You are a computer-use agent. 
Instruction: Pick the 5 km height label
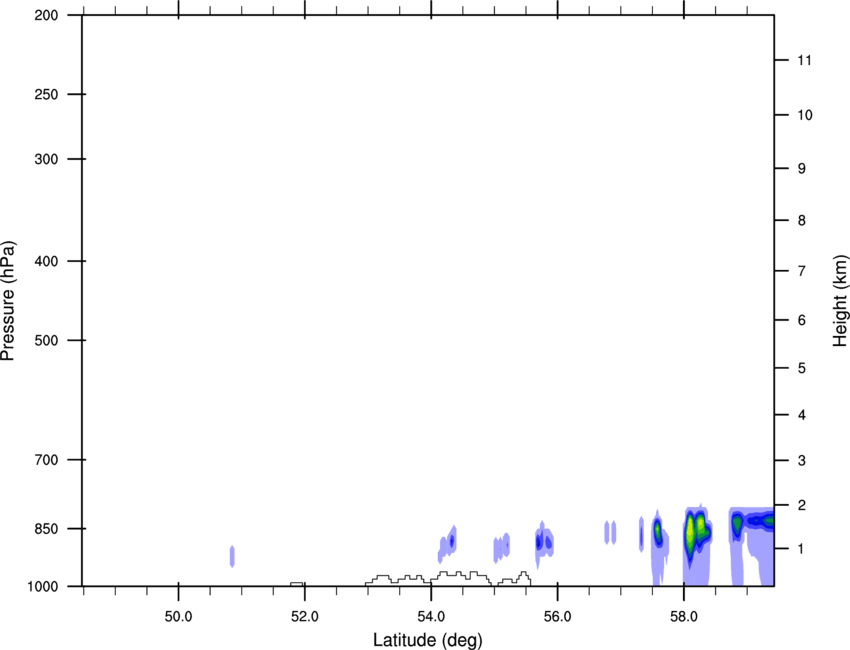pos(802,369)
